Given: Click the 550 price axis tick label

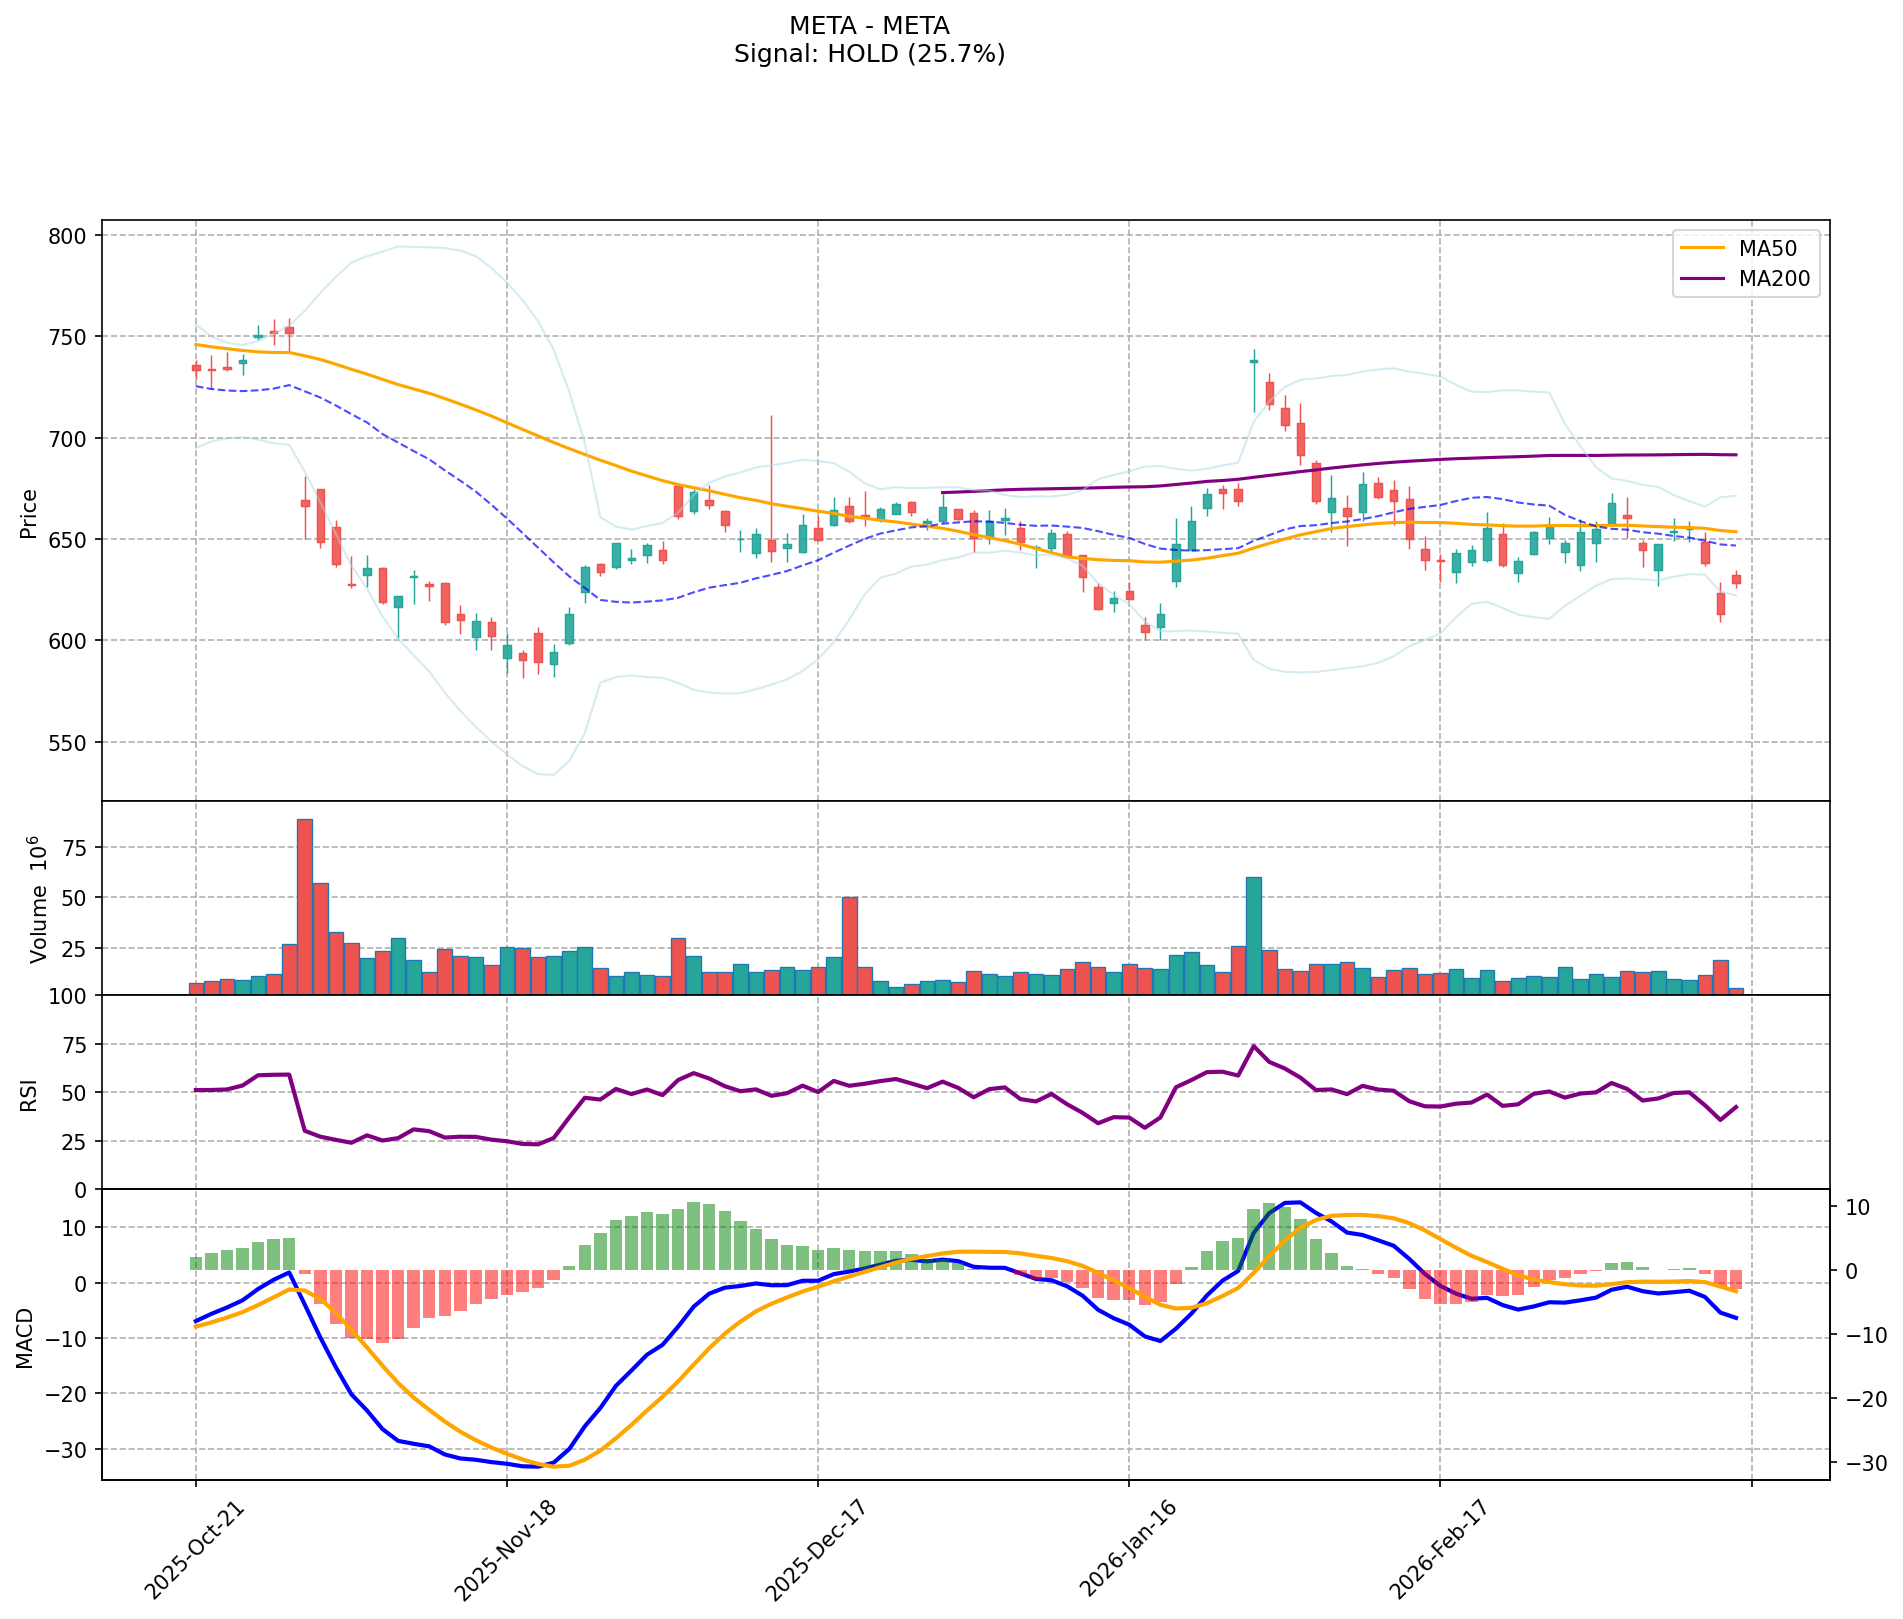Looking at the screenshot, I should [x=70, y=743].
